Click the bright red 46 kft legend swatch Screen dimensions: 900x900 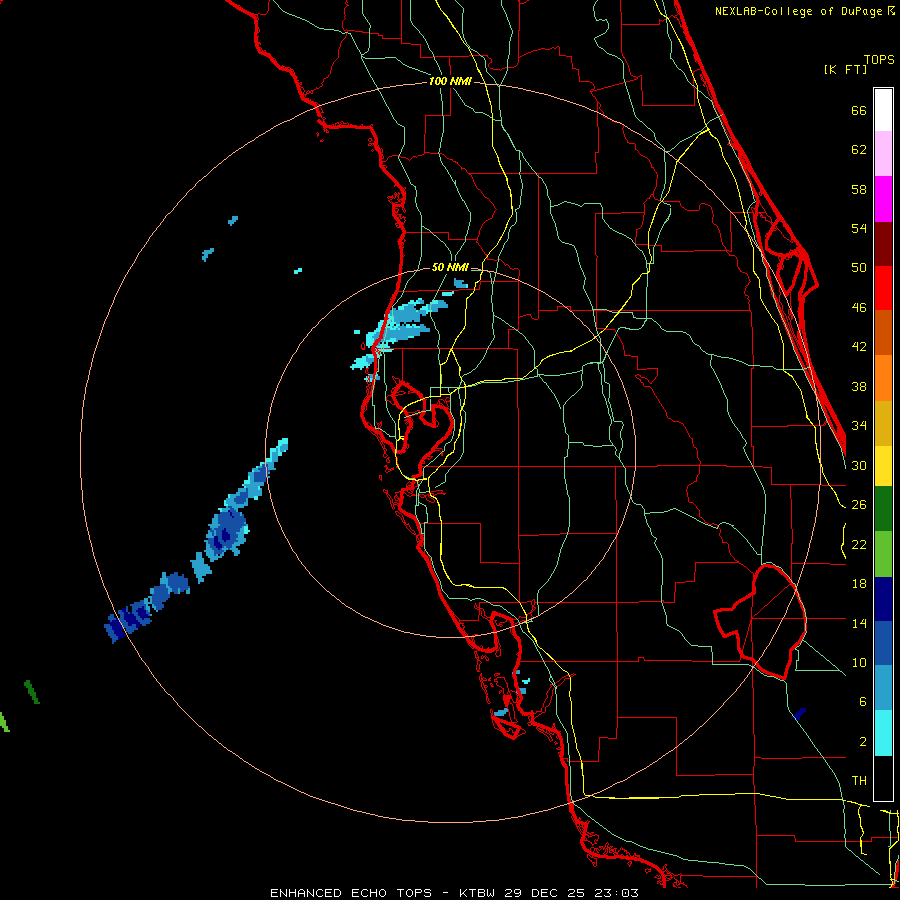[883, 288]
